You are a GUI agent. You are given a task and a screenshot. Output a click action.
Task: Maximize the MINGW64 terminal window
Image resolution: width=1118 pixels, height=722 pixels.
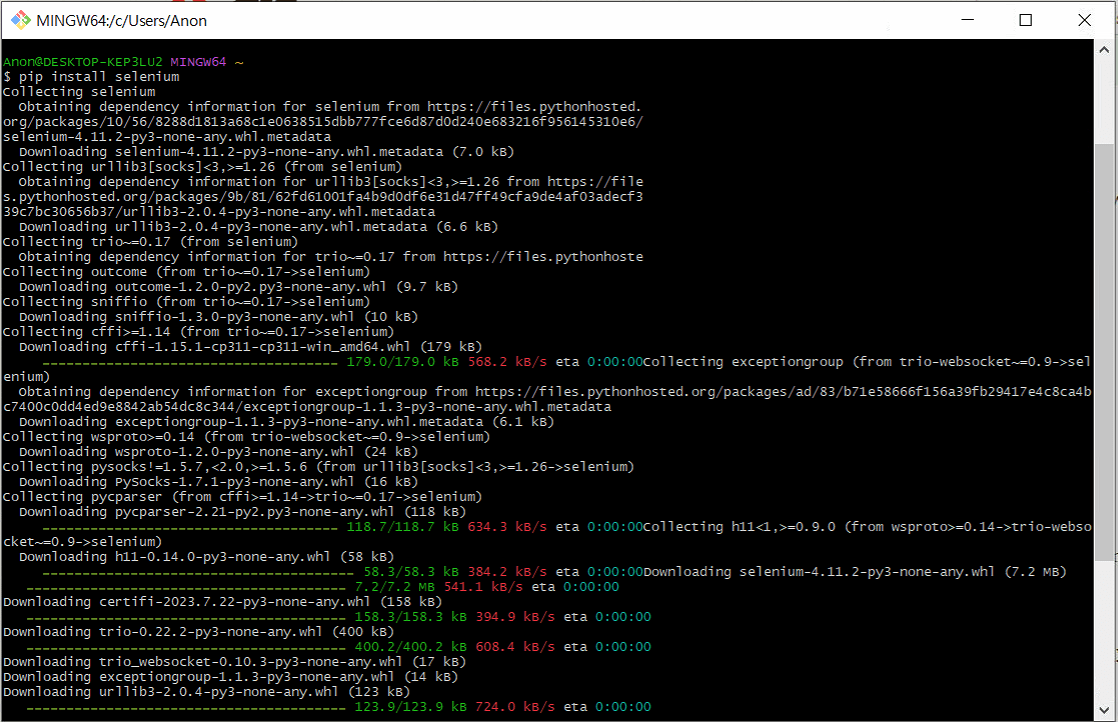[x=1025, y=20]
